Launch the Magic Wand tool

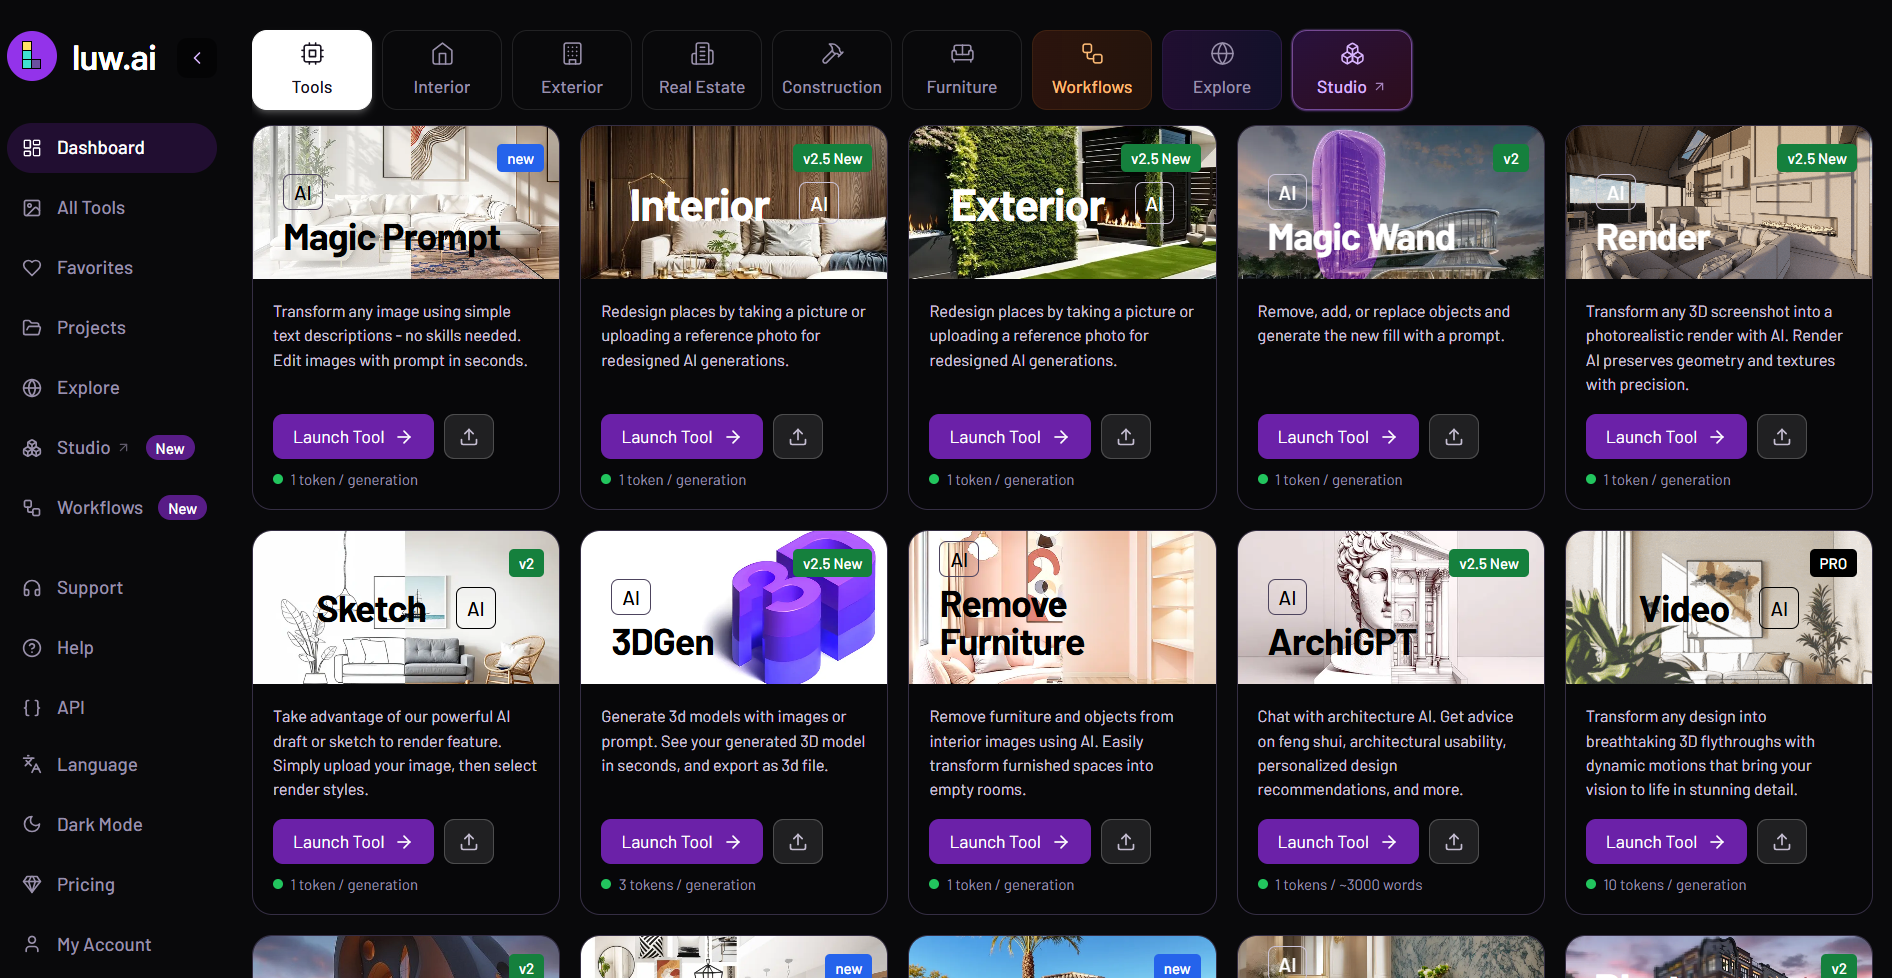[x=1338, y=437]
